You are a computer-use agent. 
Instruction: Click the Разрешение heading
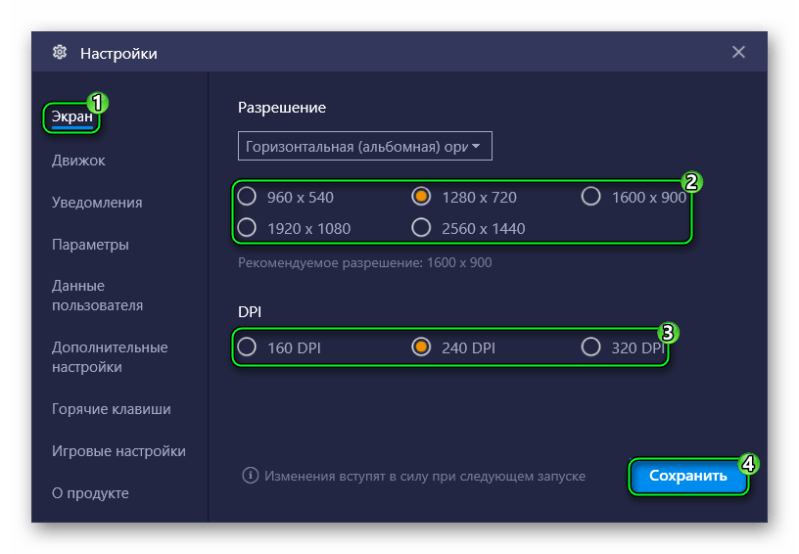(282, 108)
